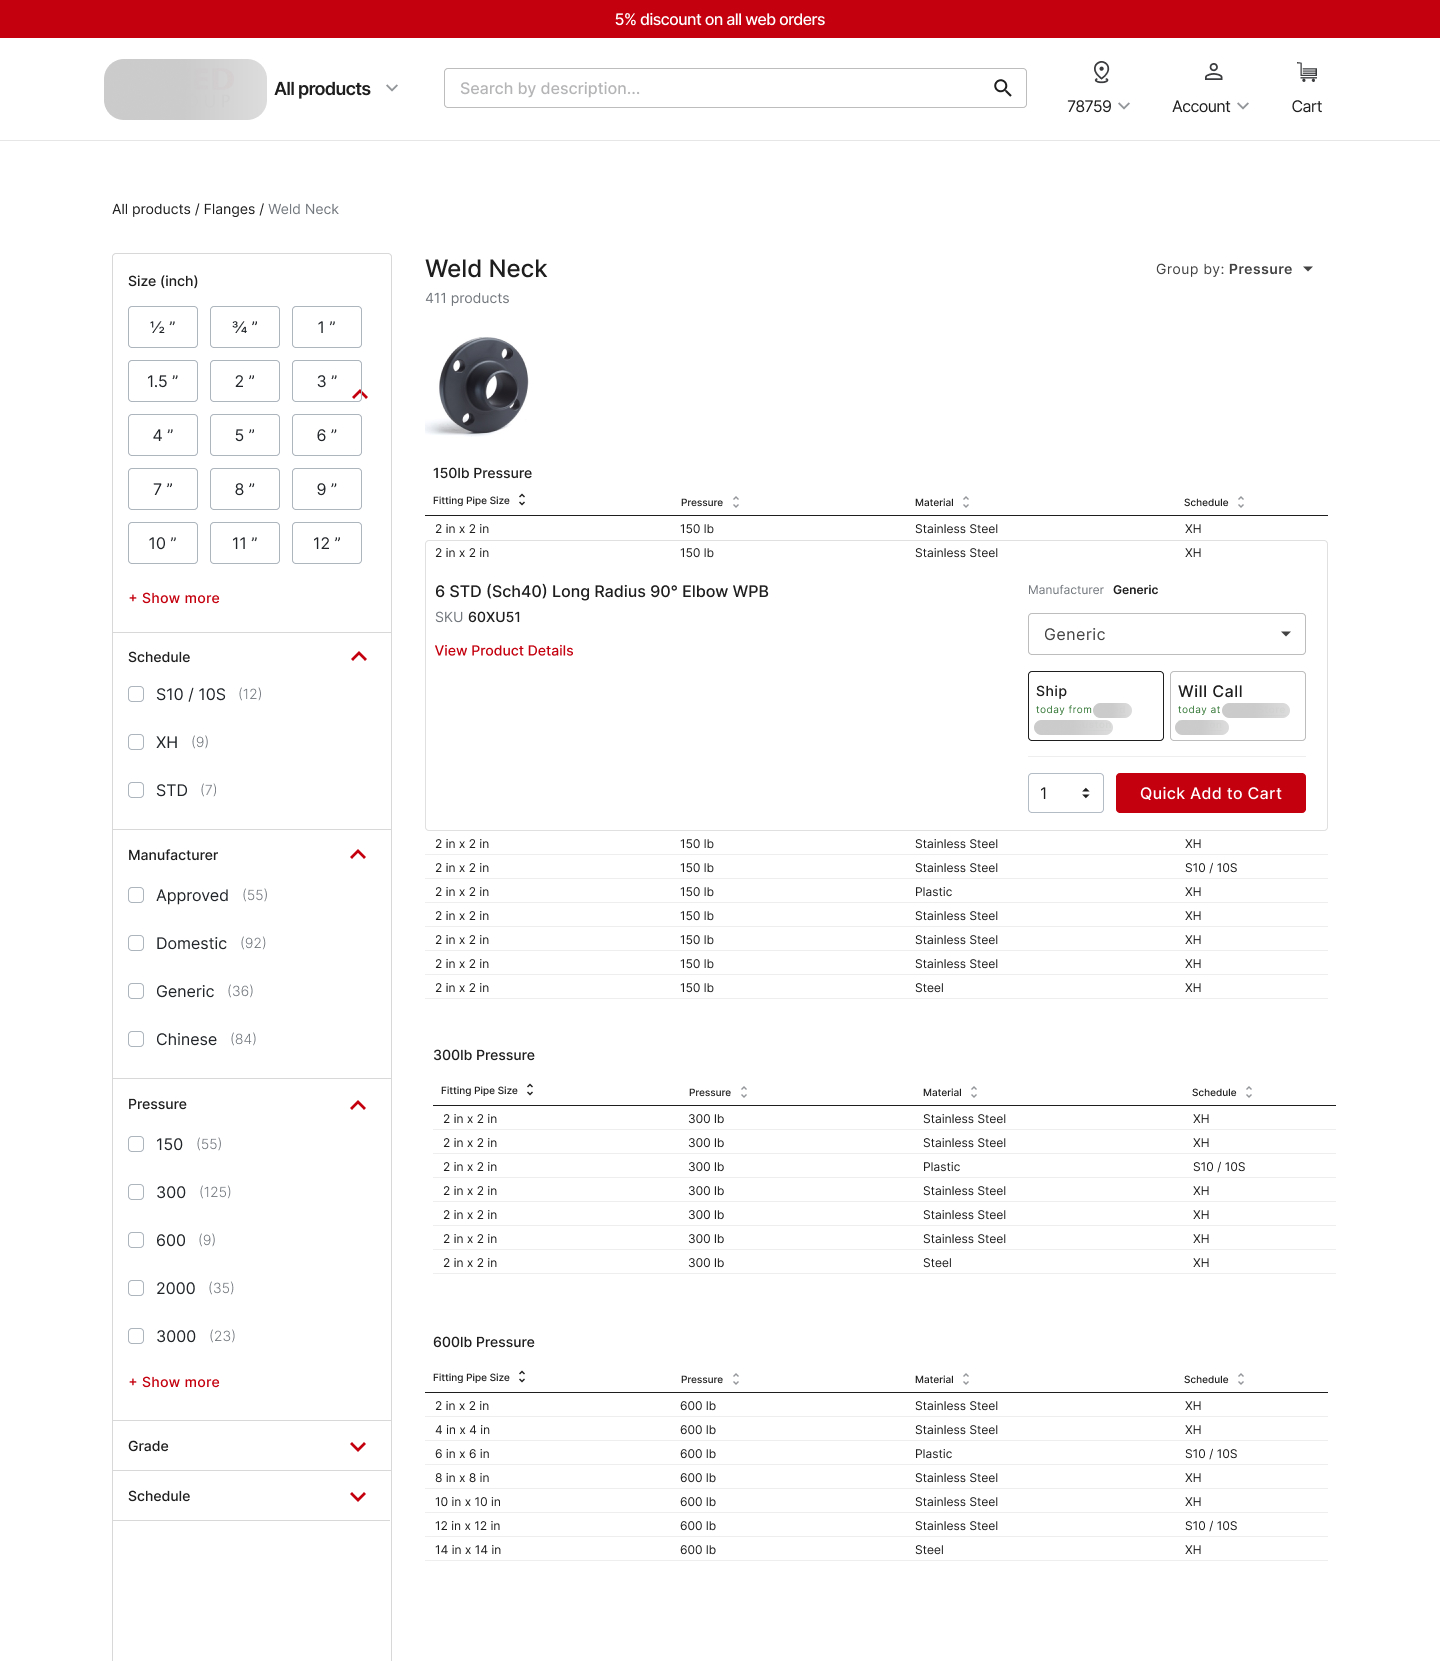Viewport: 1440px width, 1661px height.
Task: Click the search by description field
Action: click(x=735, y=88)
